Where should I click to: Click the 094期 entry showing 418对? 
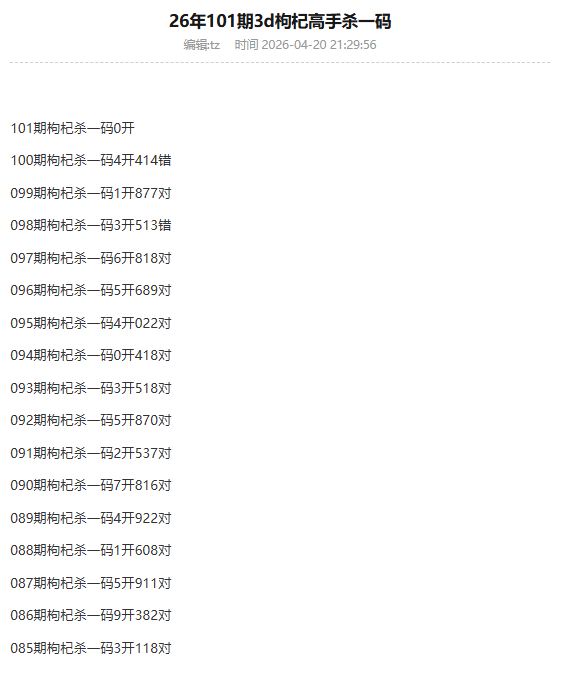[x=91, y=355]
